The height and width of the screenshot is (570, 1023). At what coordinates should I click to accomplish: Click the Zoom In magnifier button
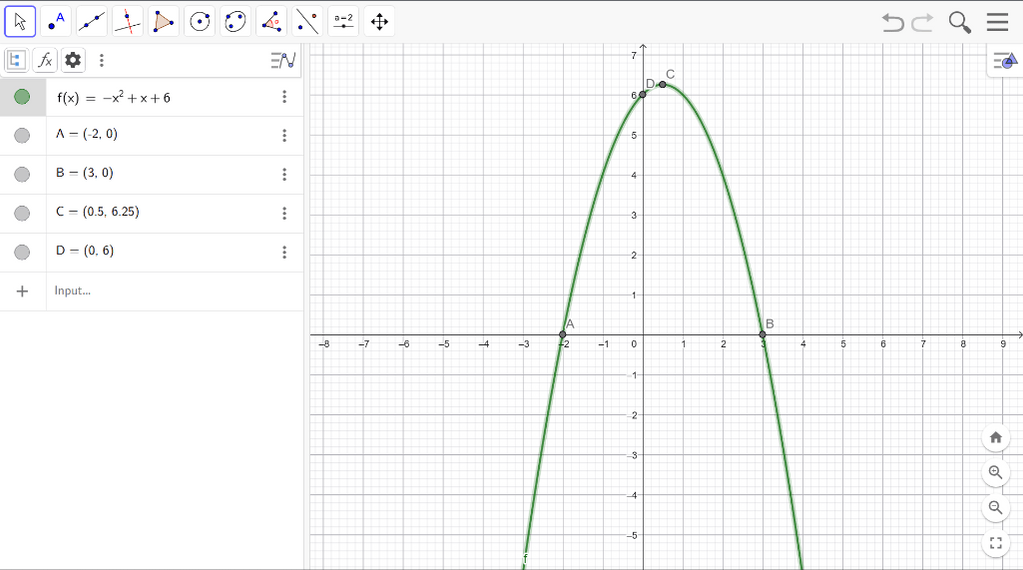995,472
